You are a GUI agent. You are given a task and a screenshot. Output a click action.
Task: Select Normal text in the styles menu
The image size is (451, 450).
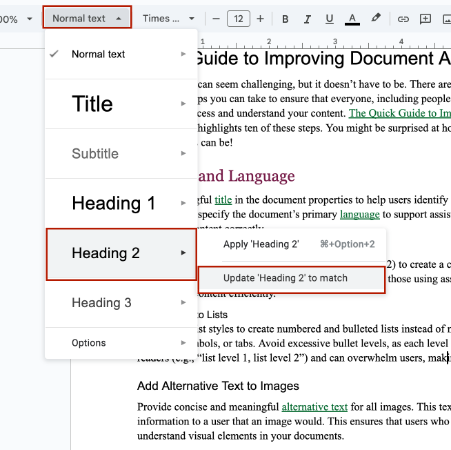click(x=121, y=54)
